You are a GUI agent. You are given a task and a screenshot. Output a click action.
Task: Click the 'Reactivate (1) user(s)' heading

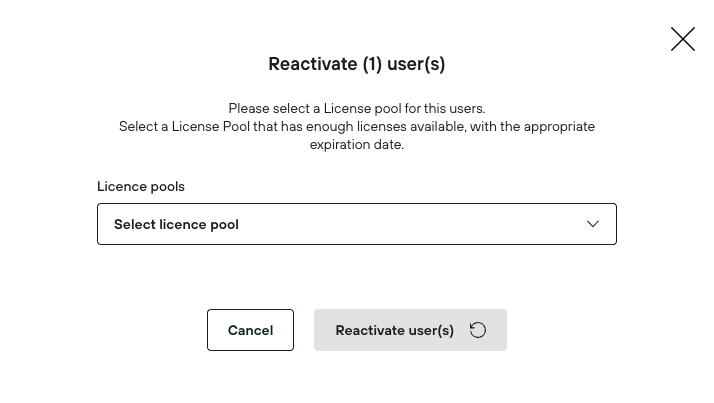[x=356, y=64]
